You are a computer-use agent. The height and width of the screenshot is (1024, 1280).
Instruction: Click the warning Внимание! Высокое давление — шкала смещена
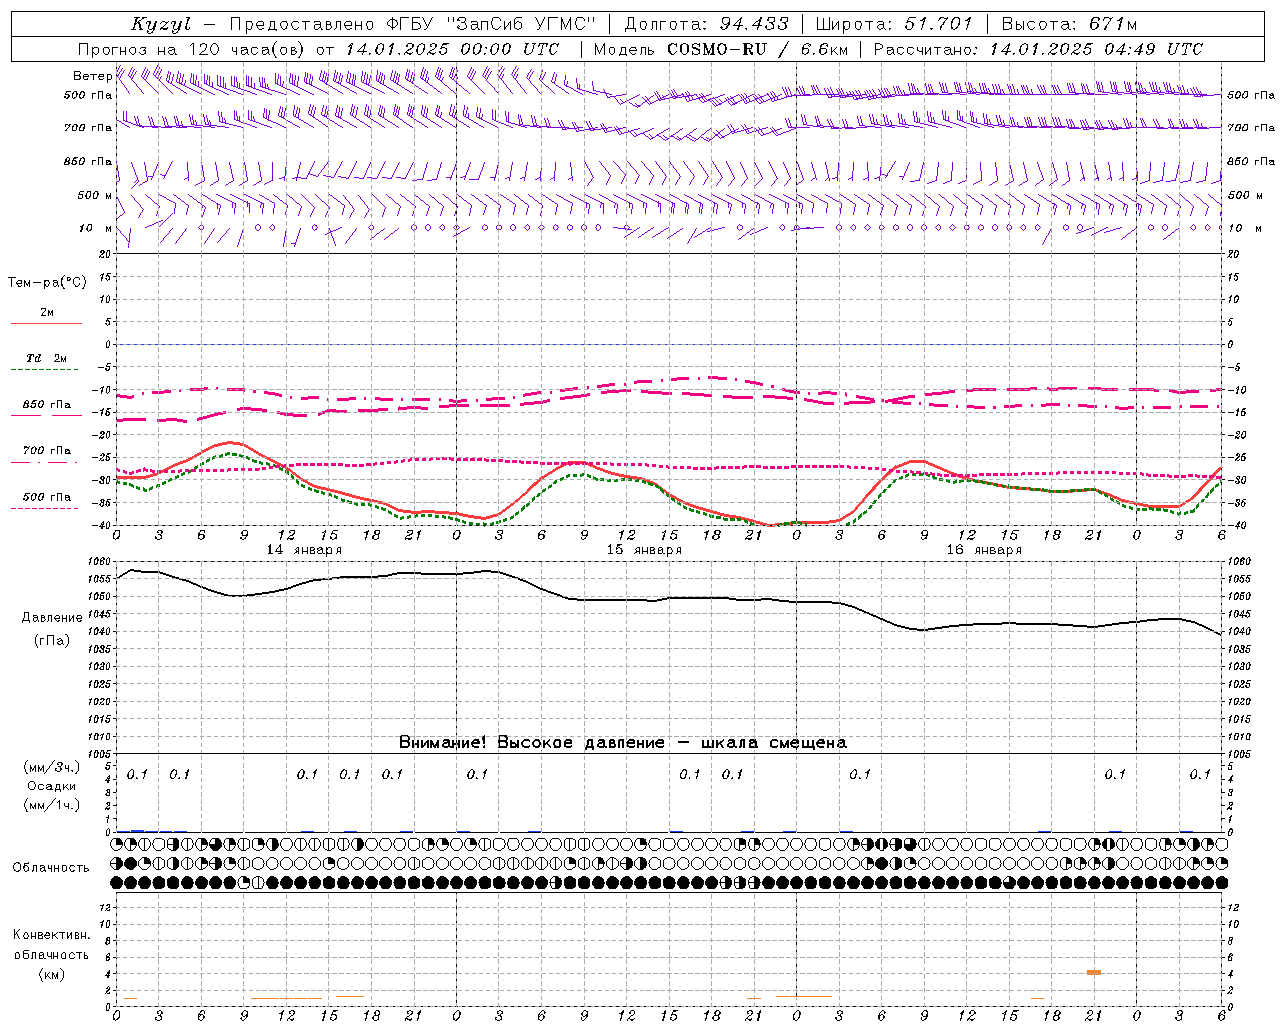(x=622, y=743)
